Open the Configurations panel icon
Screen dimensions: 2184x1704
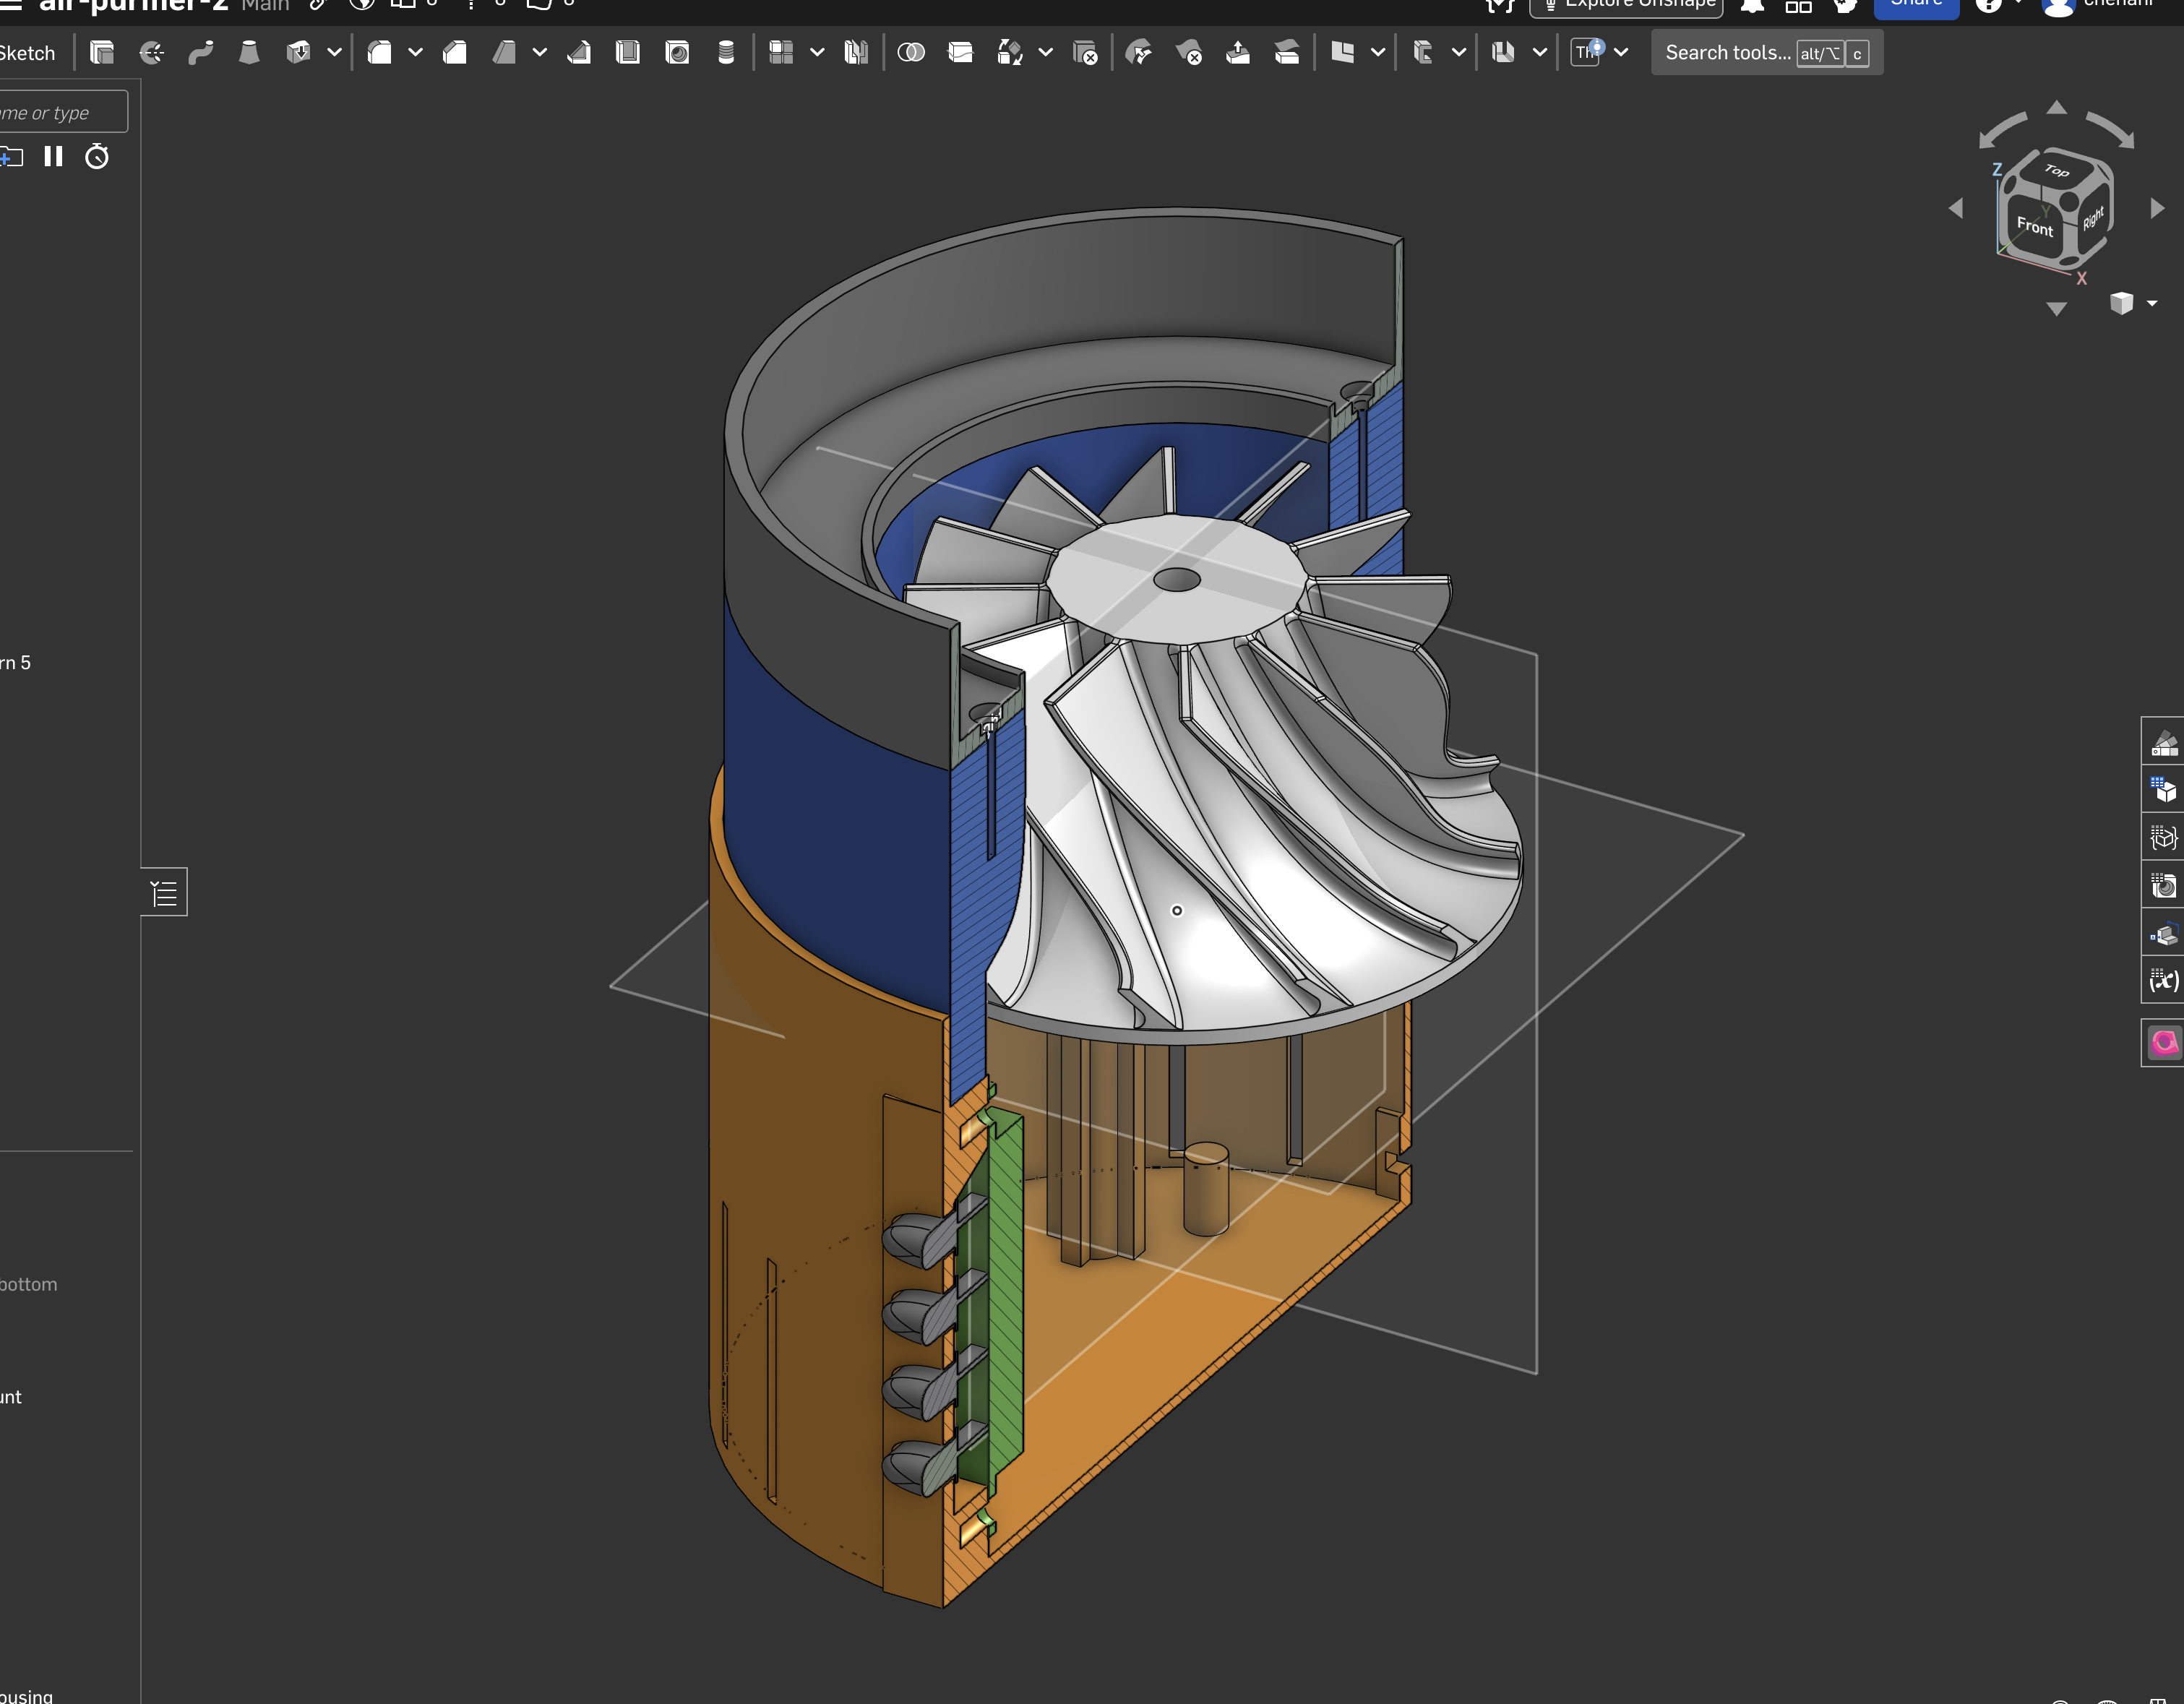2164,790
